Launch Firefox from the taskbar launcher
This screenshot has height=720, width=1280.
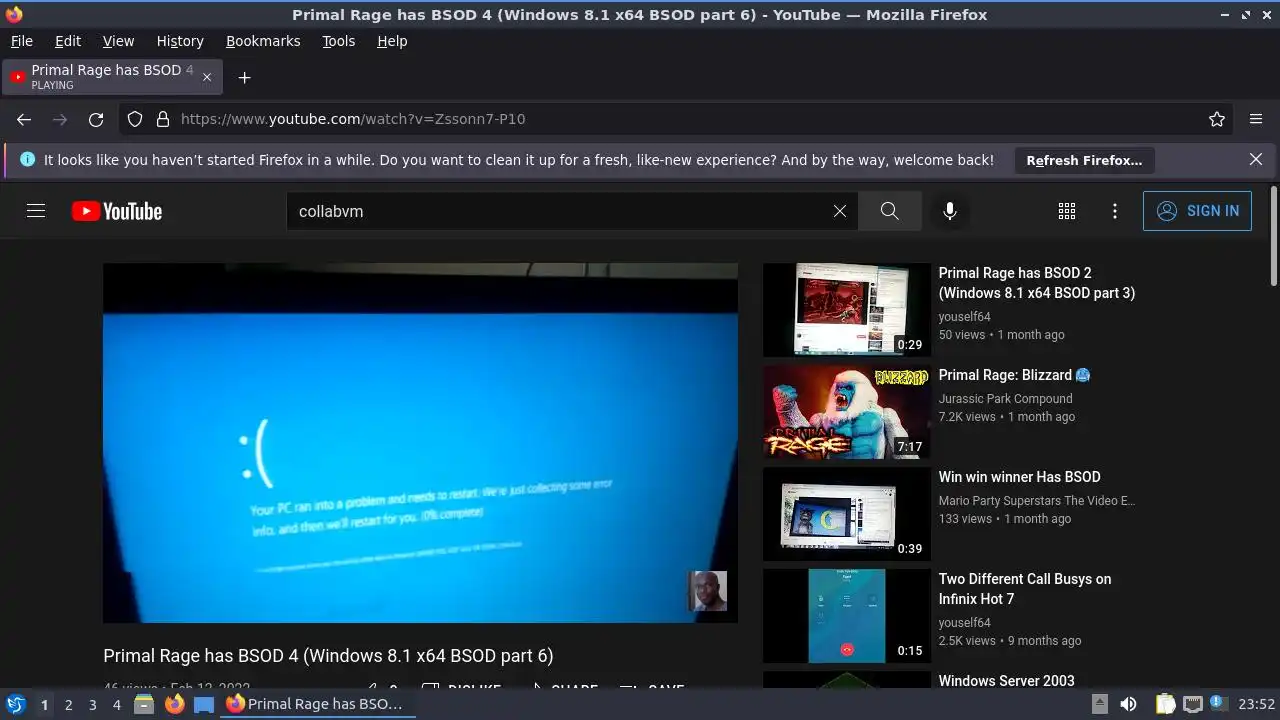174,704
